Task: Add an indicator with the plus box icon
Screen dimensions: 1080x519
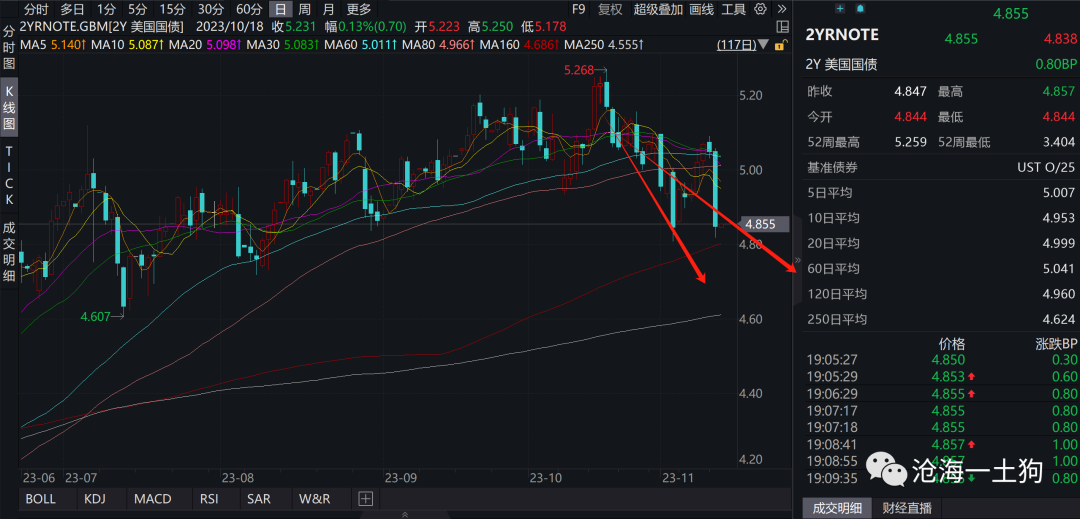Action: 365,498
